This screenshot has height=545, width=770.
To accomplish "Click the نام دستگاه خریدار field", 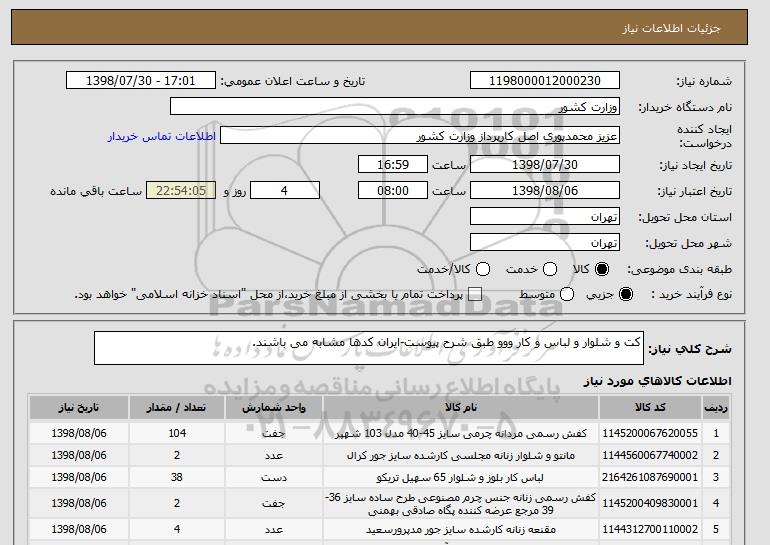I will tap(395, 107).
